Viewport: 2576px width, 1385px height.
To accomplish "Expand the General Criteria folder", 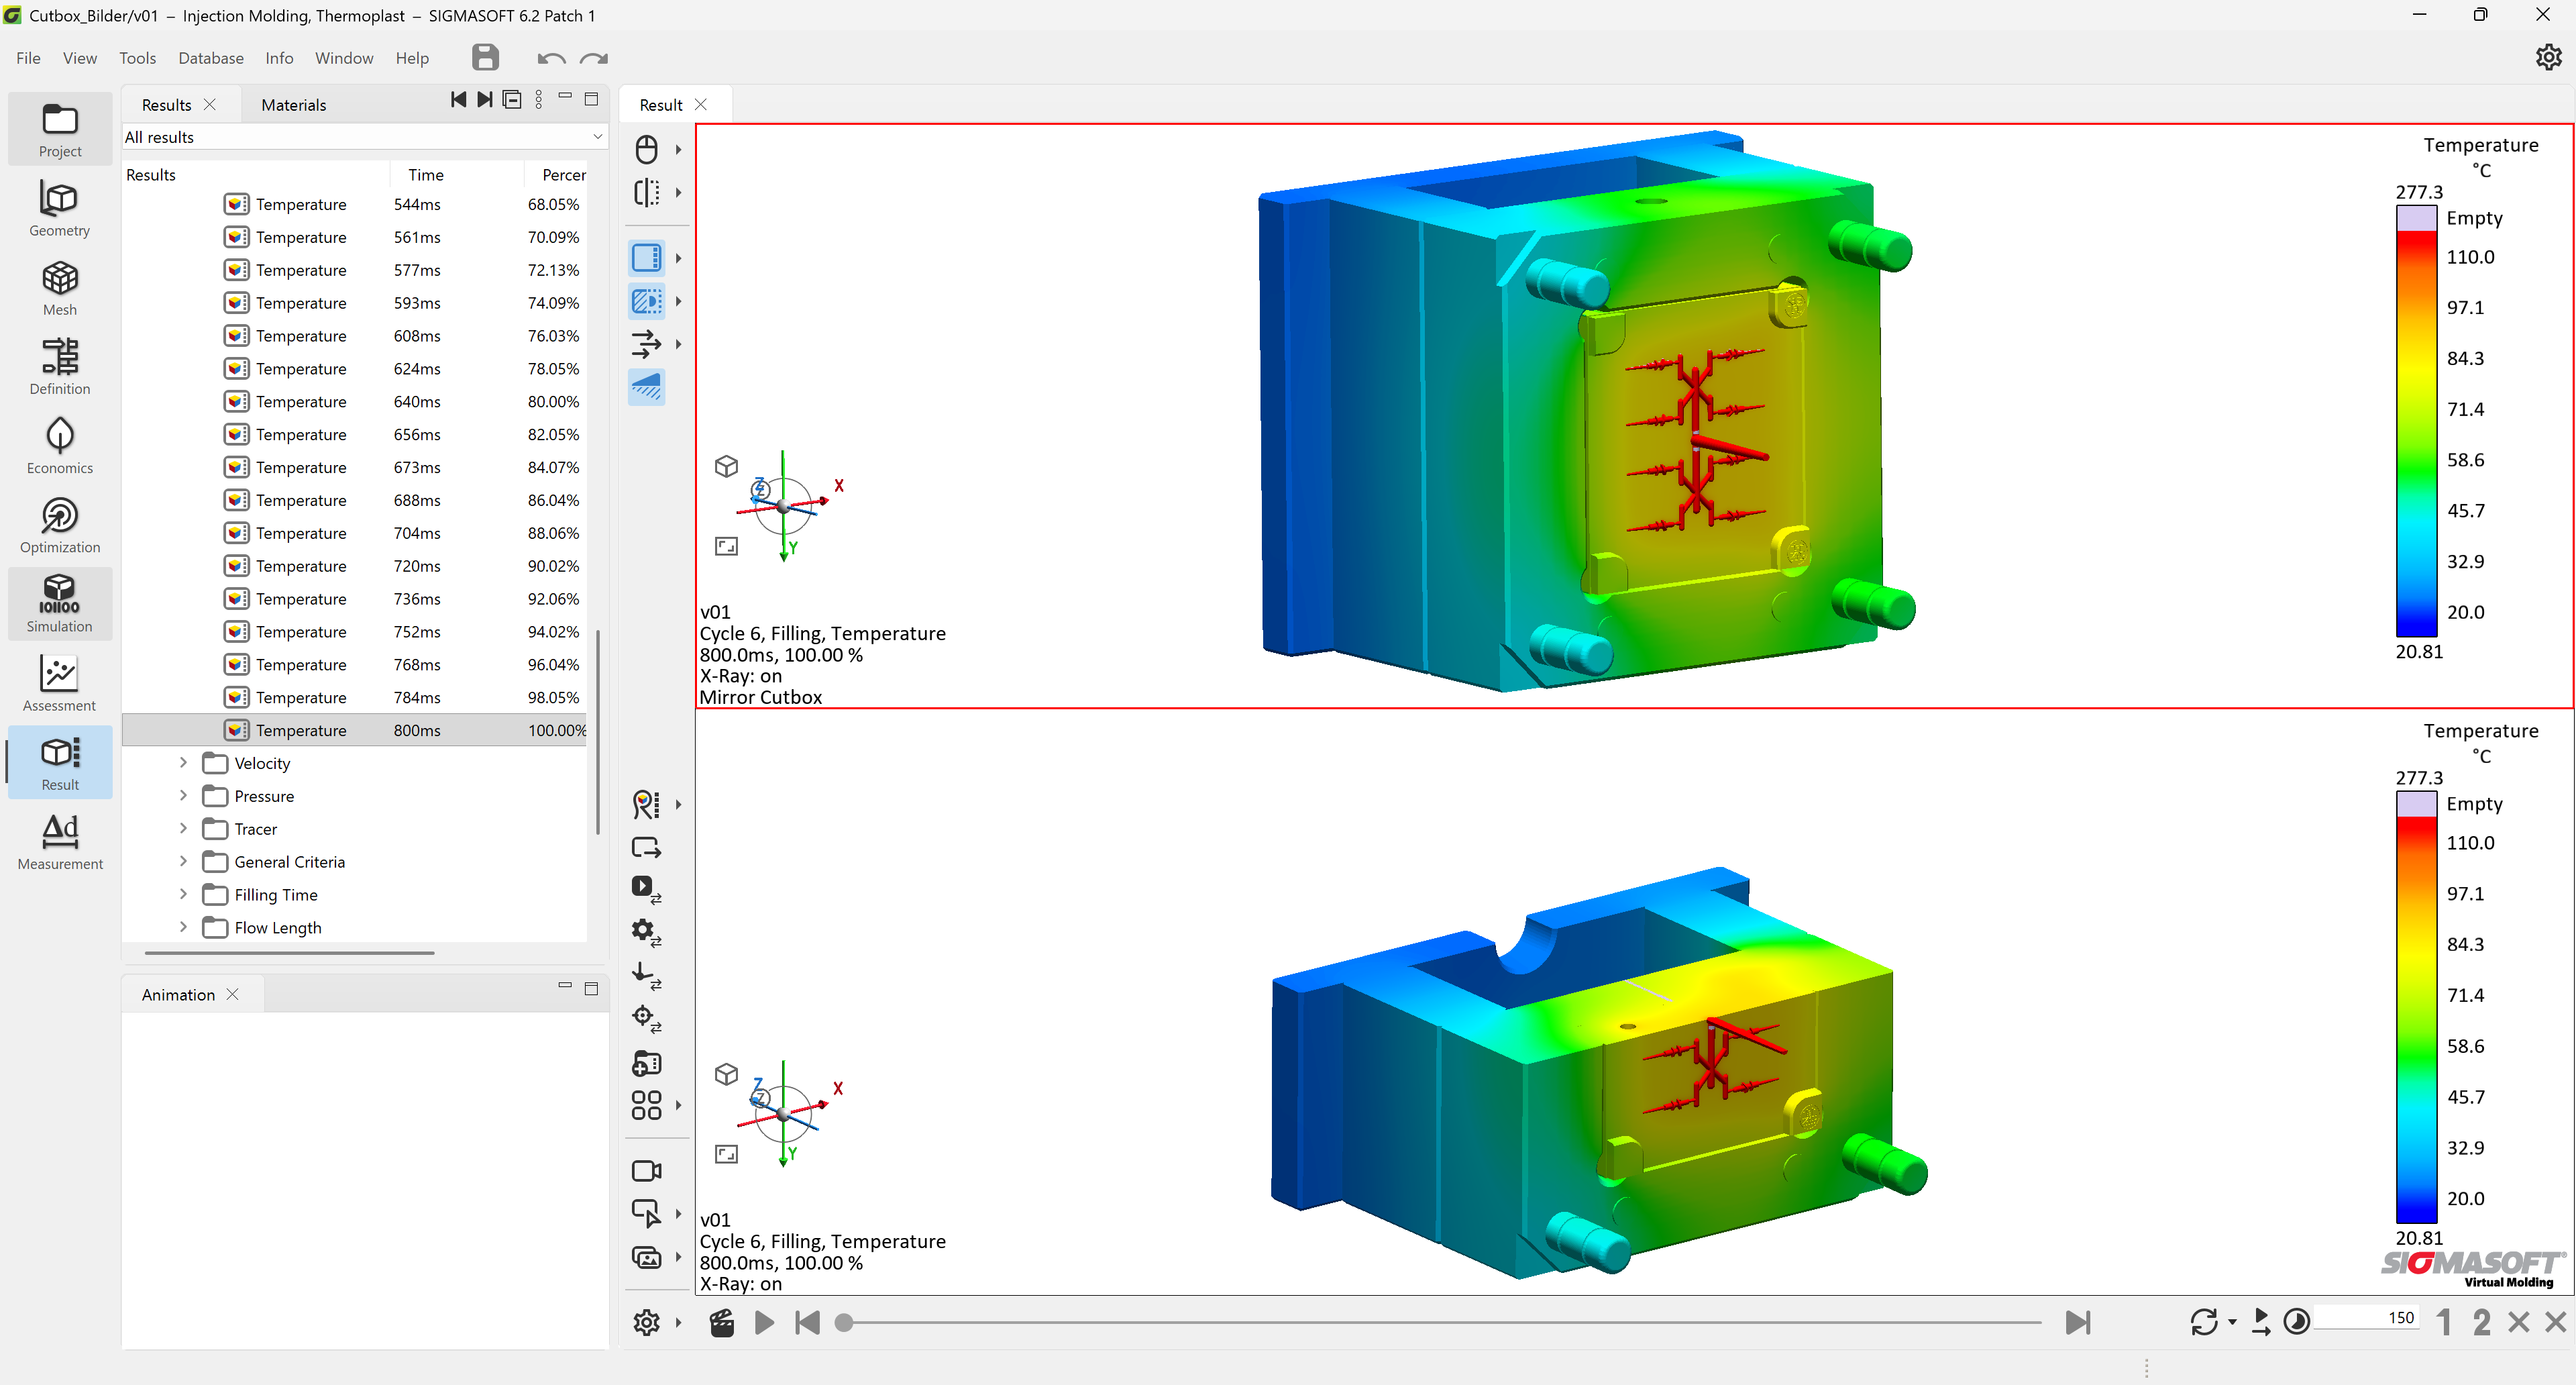I will 183,862.
